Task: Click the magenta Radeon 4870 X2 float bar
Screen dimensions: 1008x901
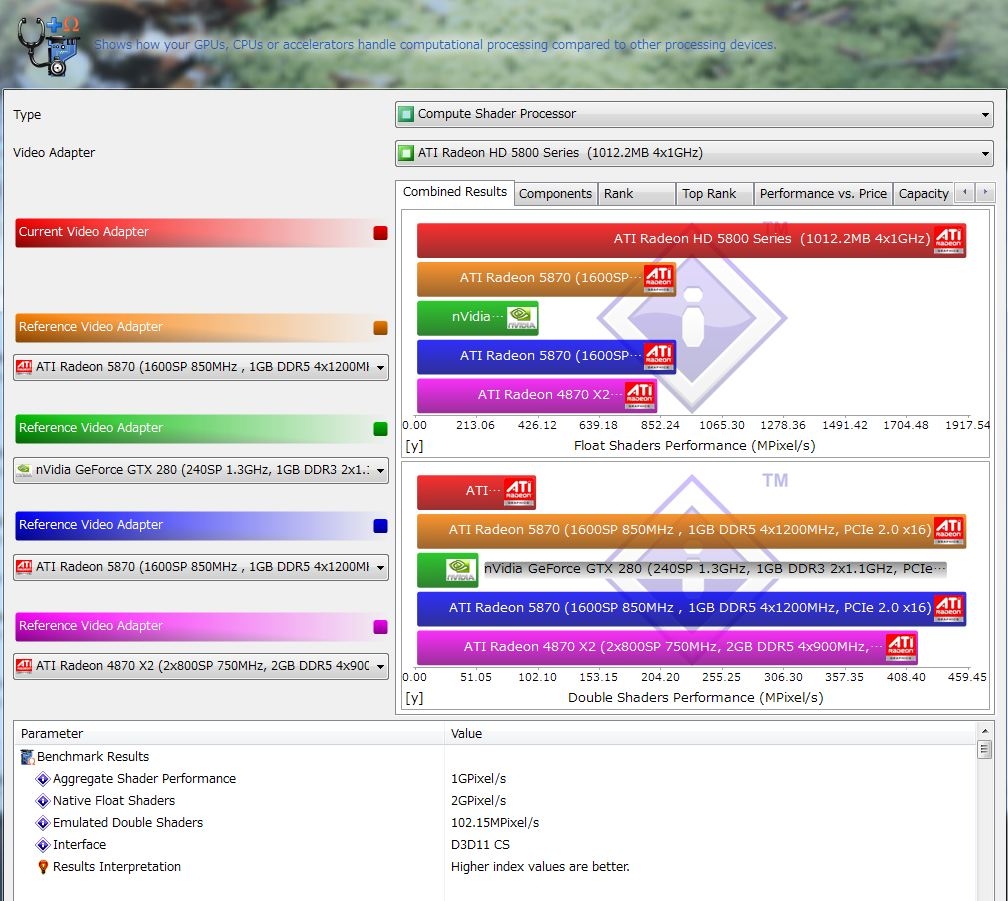Action: [537, 395]
